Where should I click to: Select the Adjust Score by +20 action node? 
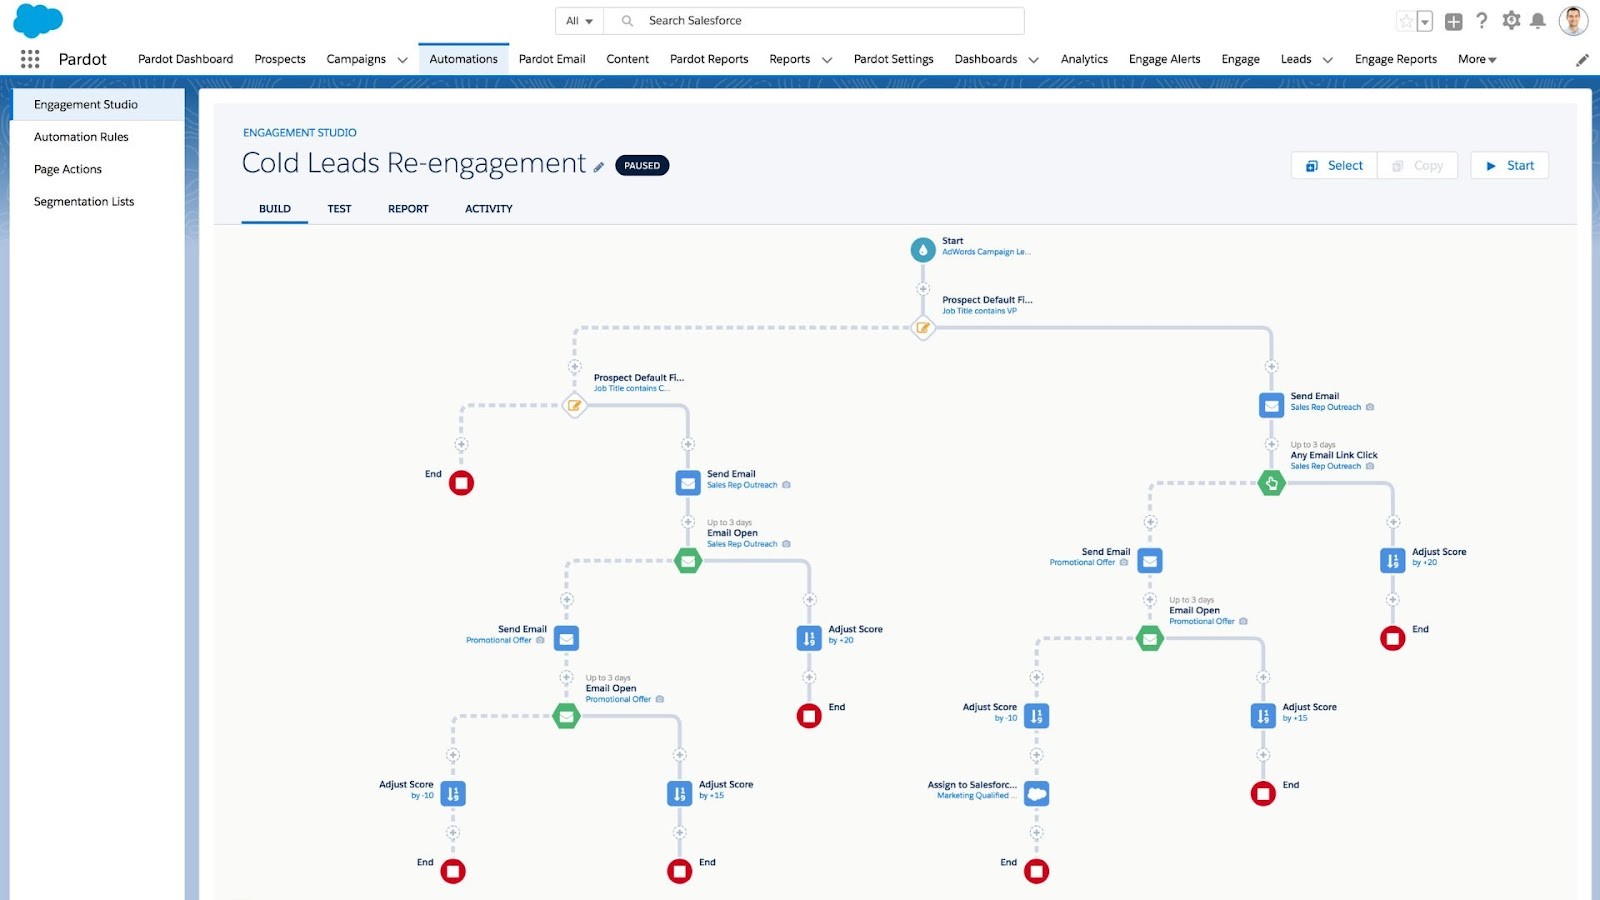[x=808, y=637]
